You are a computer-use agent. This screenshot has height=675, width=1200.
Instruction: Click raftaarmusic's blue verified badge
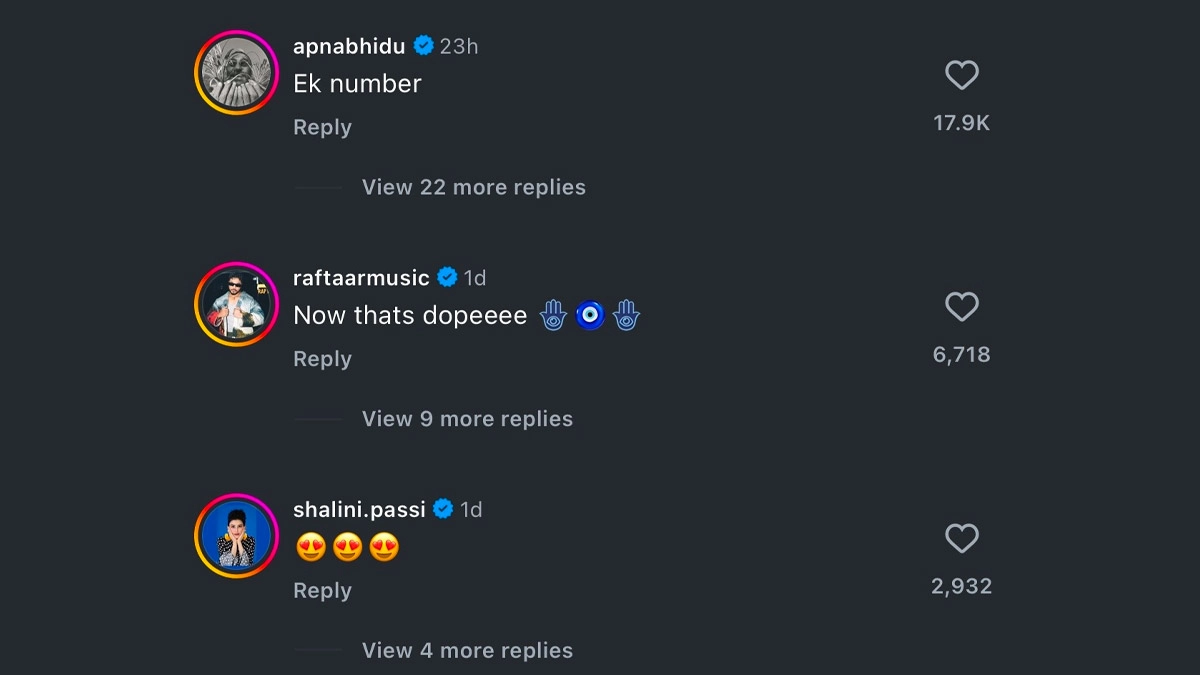click(x=447, y=278)
